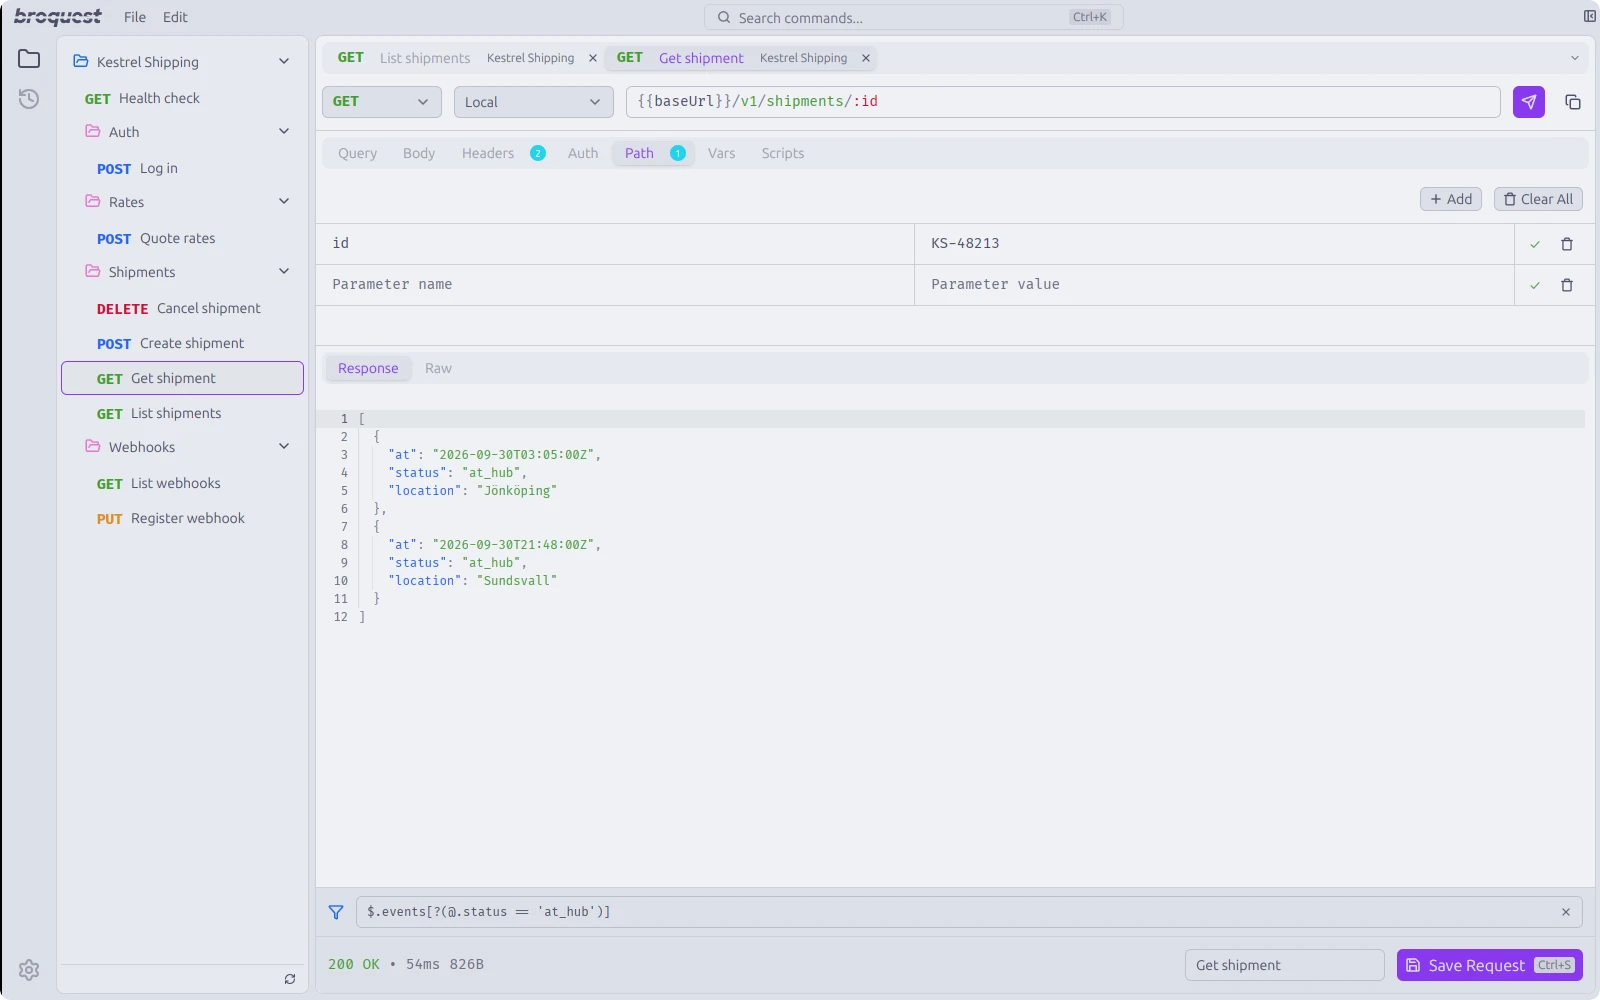Open the Edit menu
This screenshot has height=1000, width=1600.
coord(175,17)
